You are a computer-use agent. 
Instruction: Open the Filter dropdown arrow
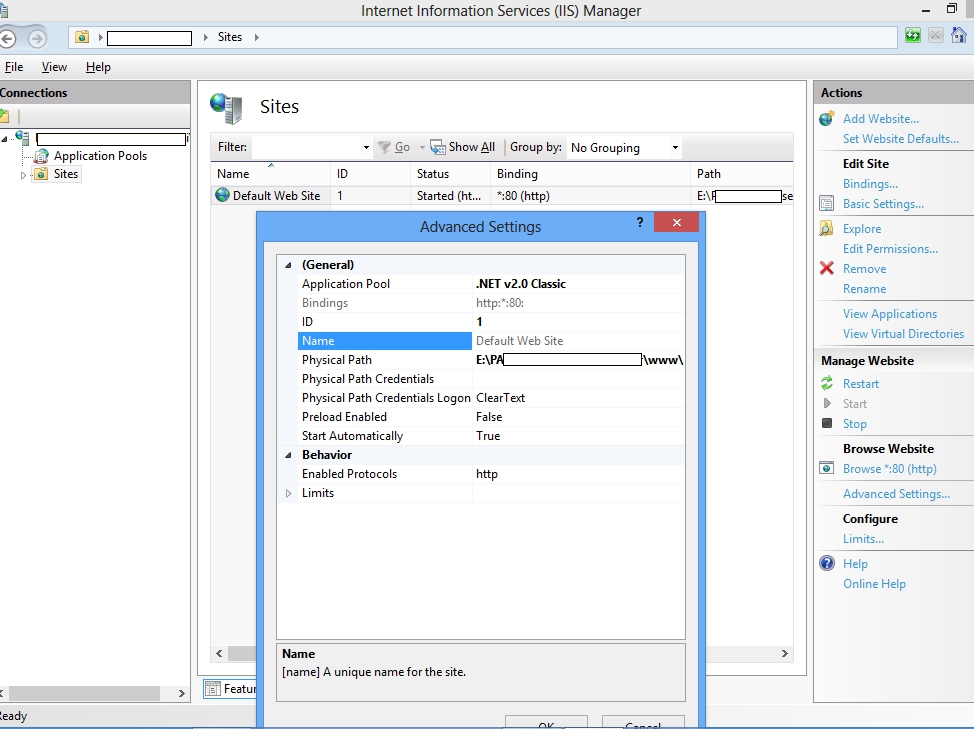click(366, 148)
